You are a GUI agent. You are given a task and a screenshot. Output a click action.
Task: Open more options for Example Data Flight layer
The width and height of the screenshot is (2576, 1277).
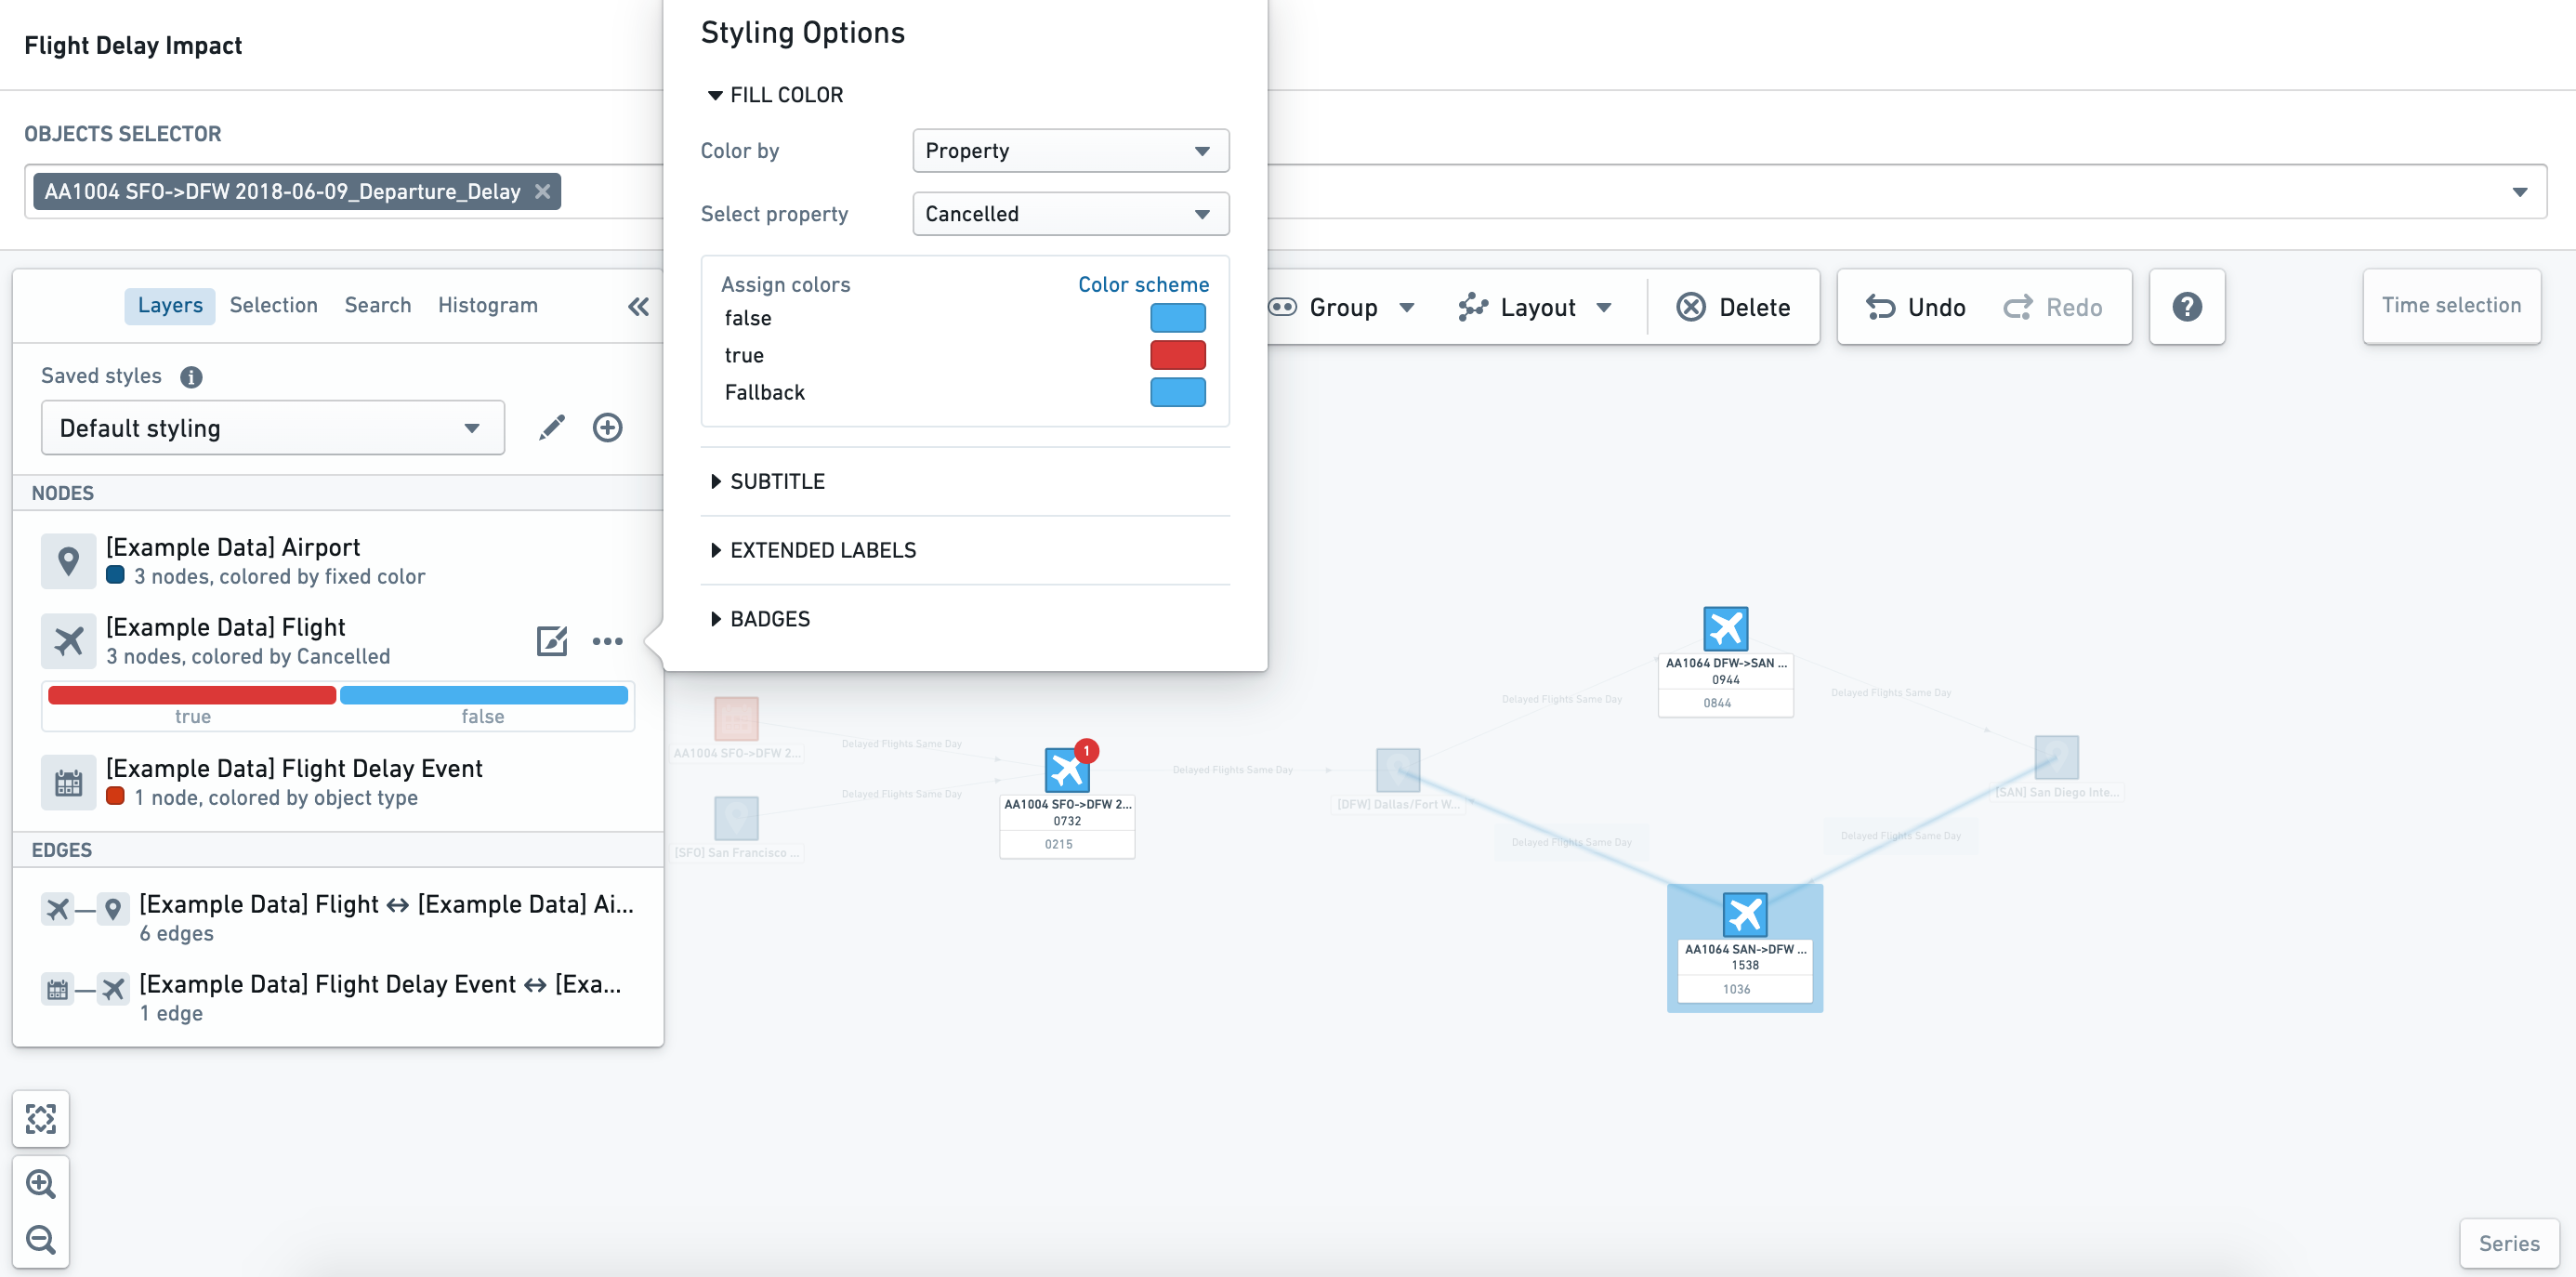pyautogui.click(x=608, y=641)
